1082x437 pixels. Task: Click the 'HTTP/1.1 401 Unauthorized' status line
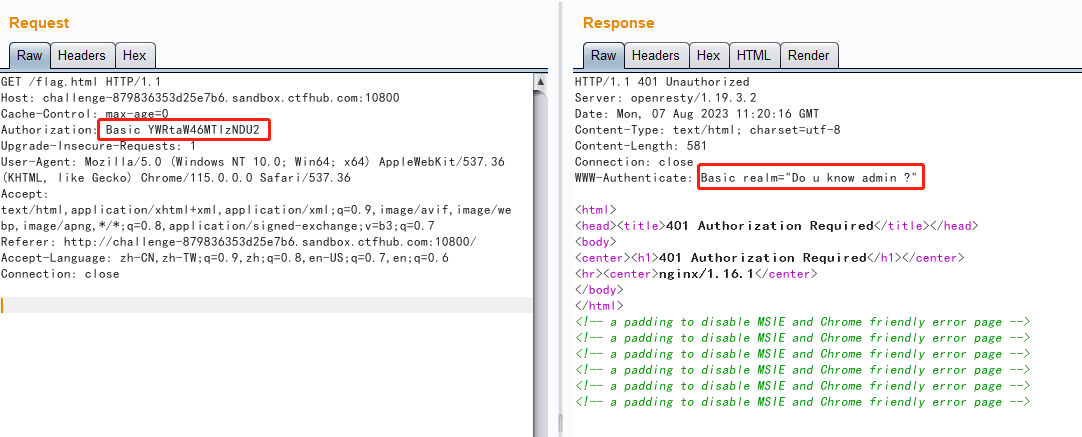(x=662, y=82)
